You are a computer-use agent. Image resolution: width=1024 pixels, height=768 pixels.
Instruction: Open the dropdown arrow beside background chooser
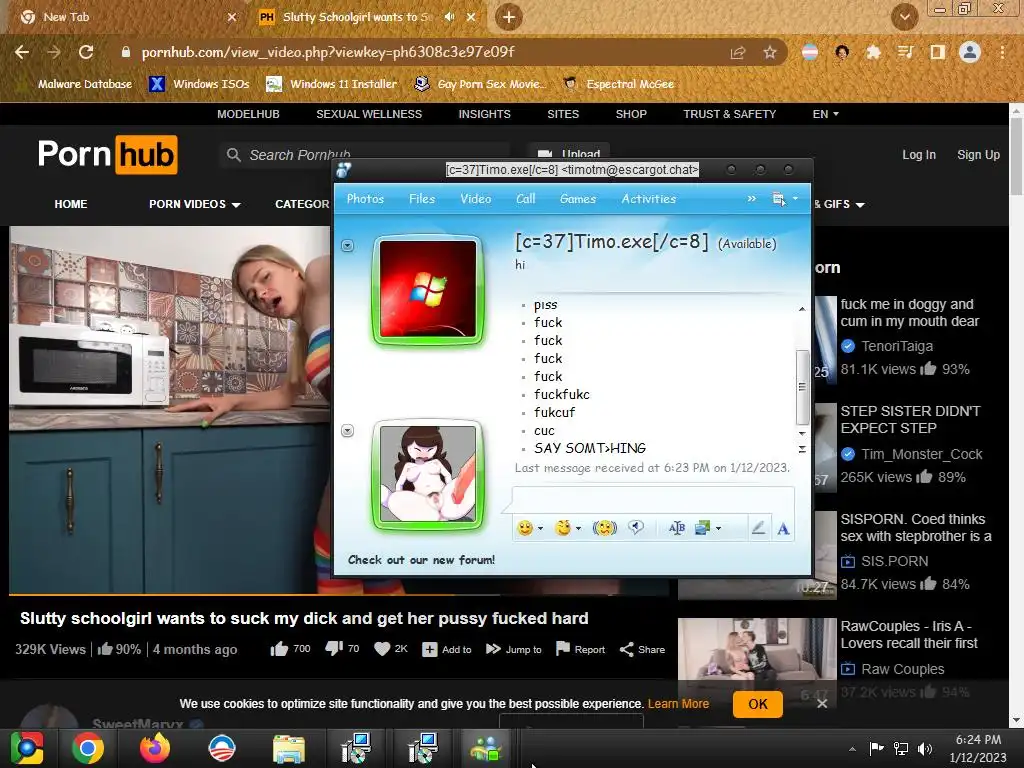coord(718,528)
